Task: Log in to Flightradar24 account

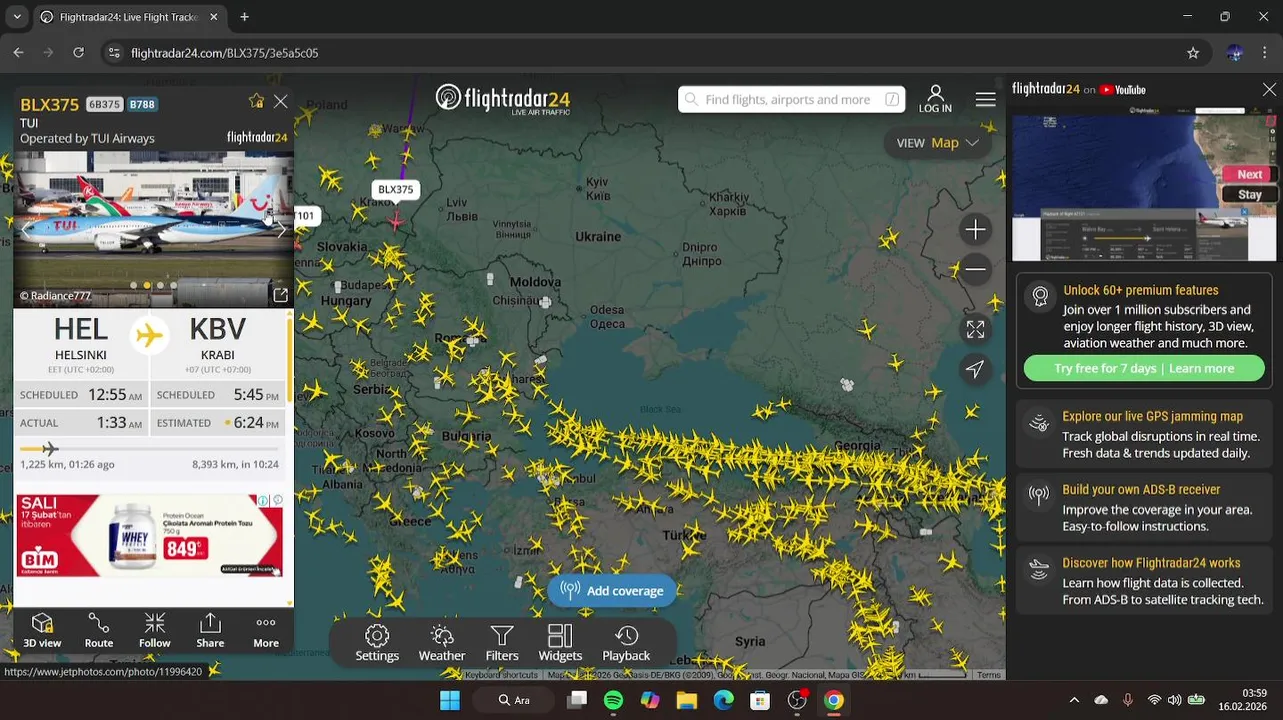Action: tap(935, 99)
